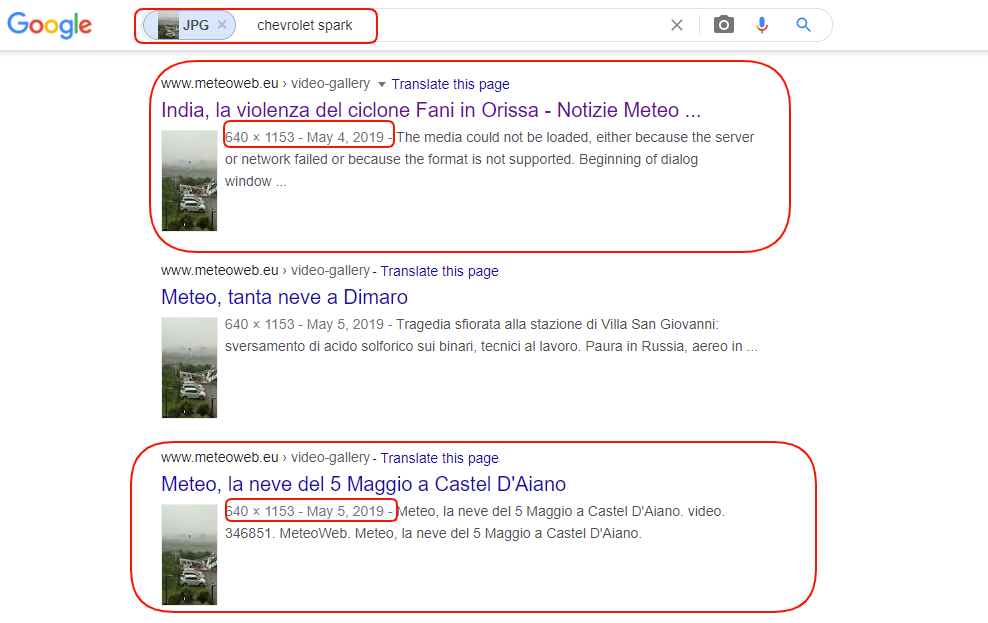Click the ciclone Fani result's meteoweb.eu URL
This screenshot has width=988, height=623.
point(265,83)
